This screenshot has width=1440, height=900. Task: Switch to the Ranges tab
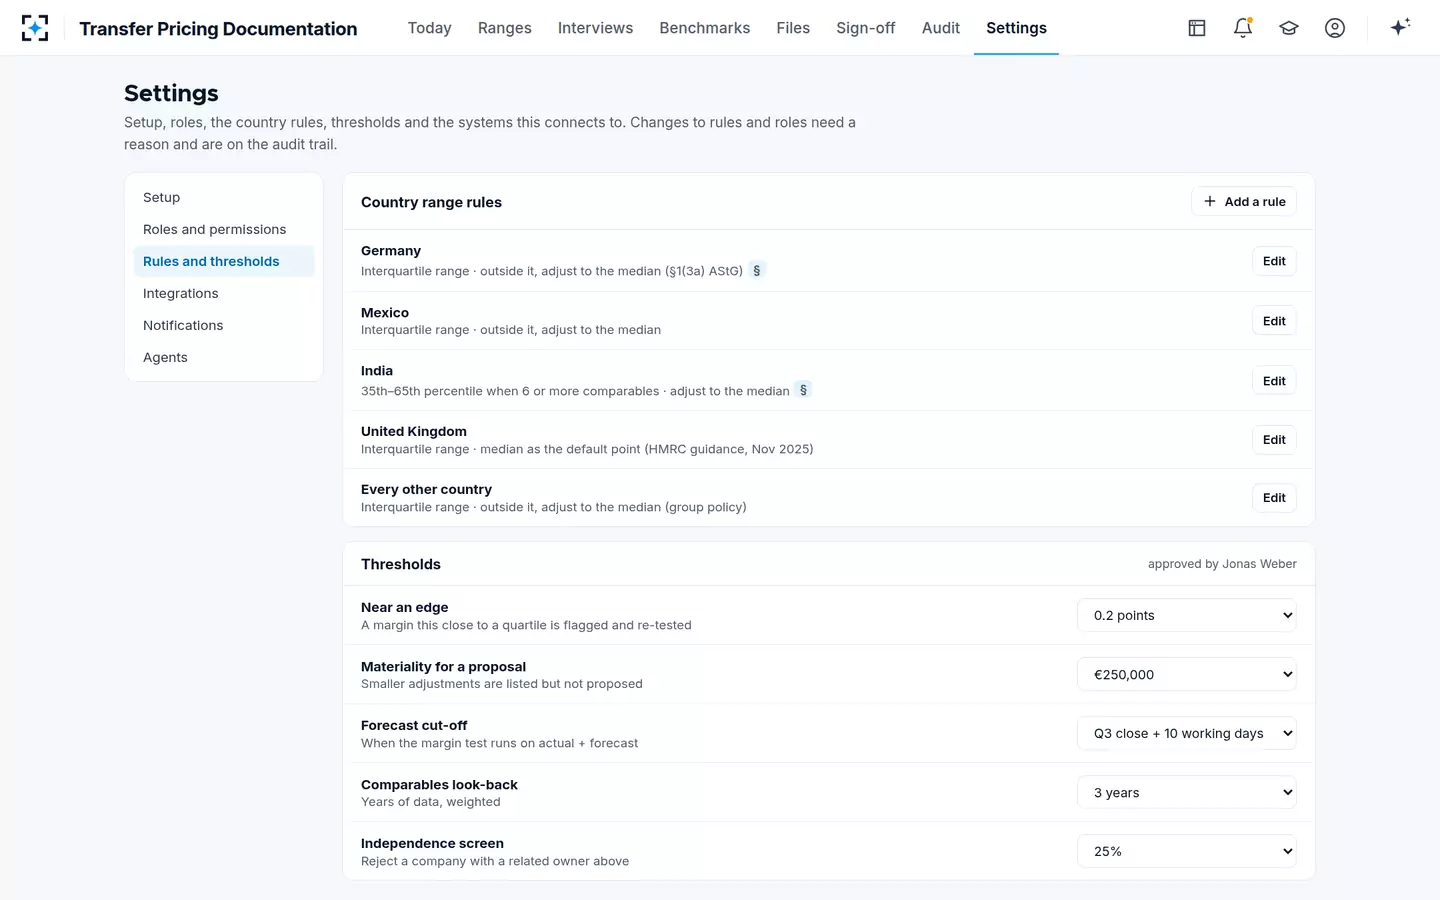(x=505, y=28)
